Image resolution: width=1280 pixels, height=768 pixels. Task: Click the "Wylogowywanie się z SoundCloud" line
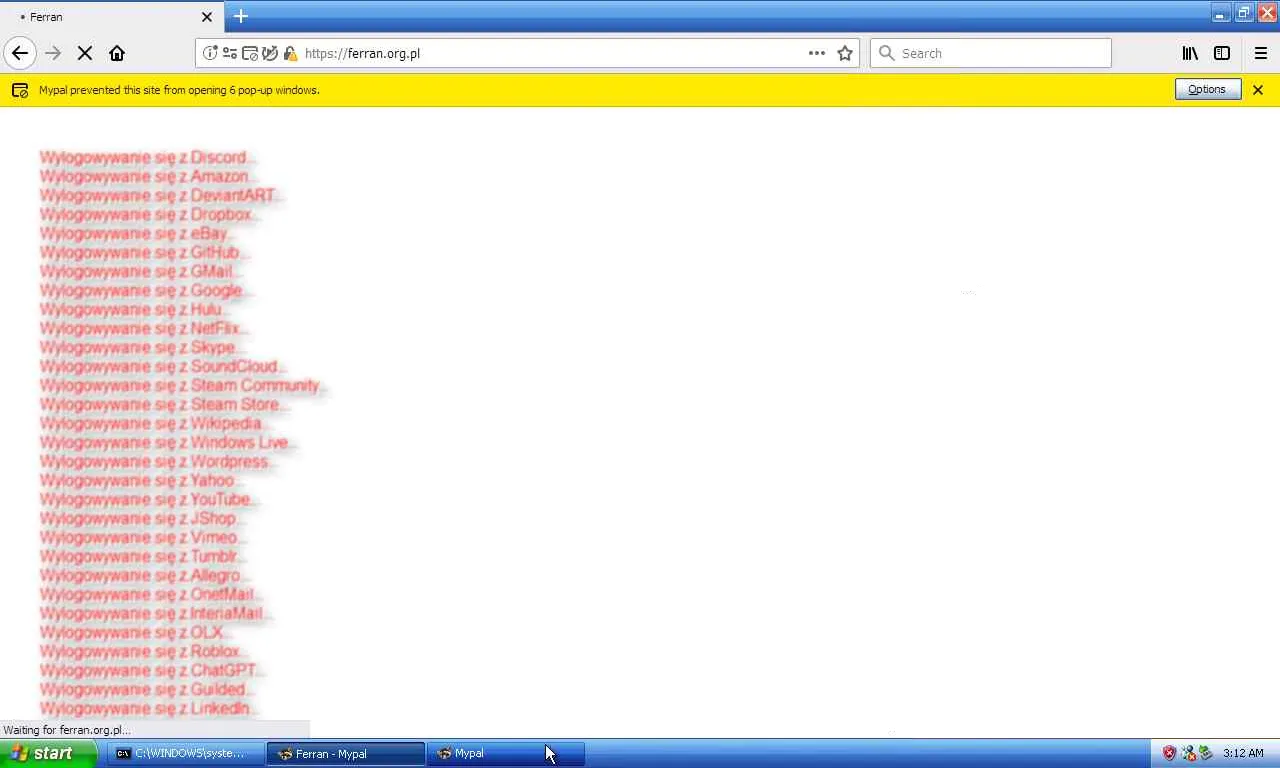[x=162, y=366]
